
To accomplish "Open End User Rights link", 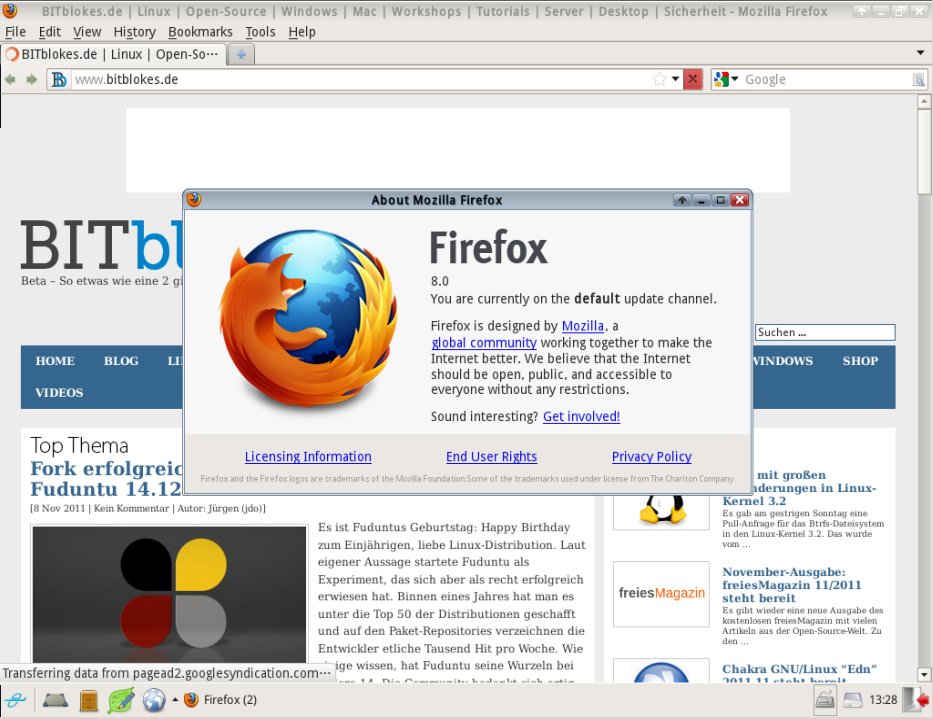I will coord(491,456).
